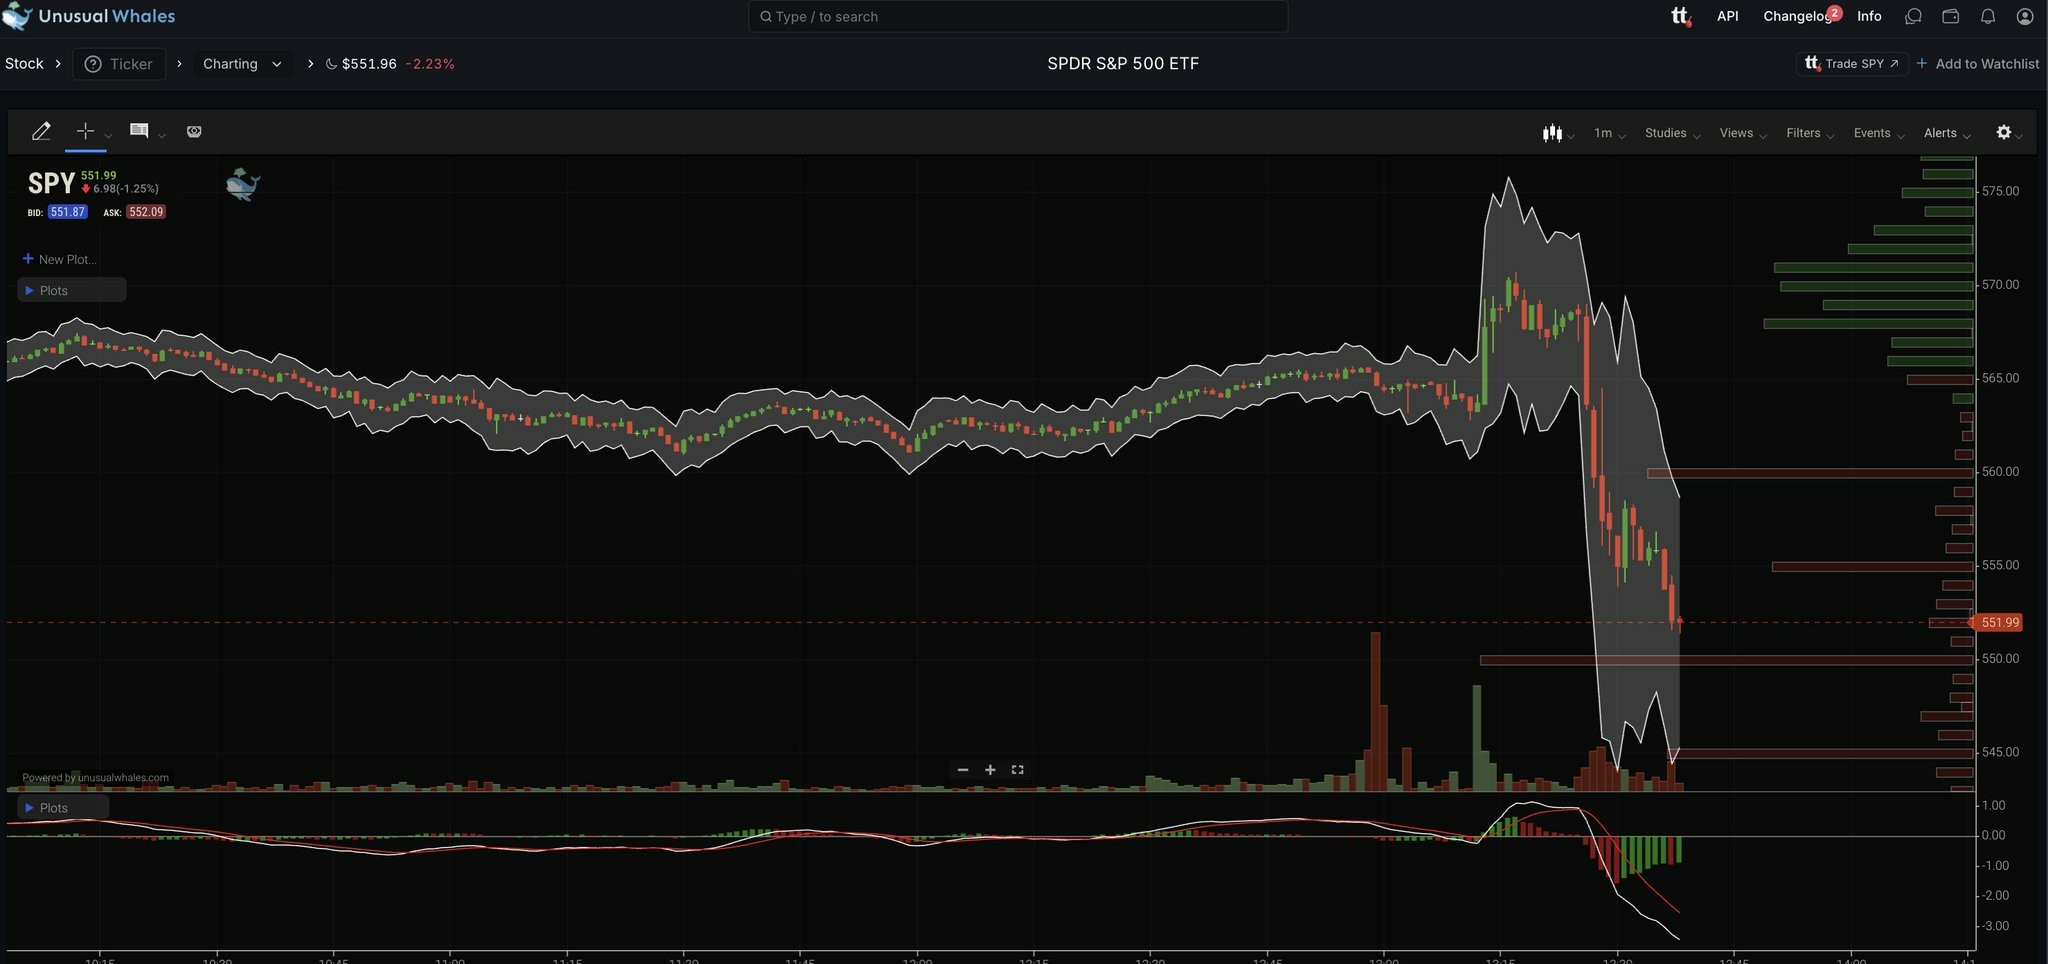Click Add to Watchlist
Screen dimensions: 2048x964
1977,64
